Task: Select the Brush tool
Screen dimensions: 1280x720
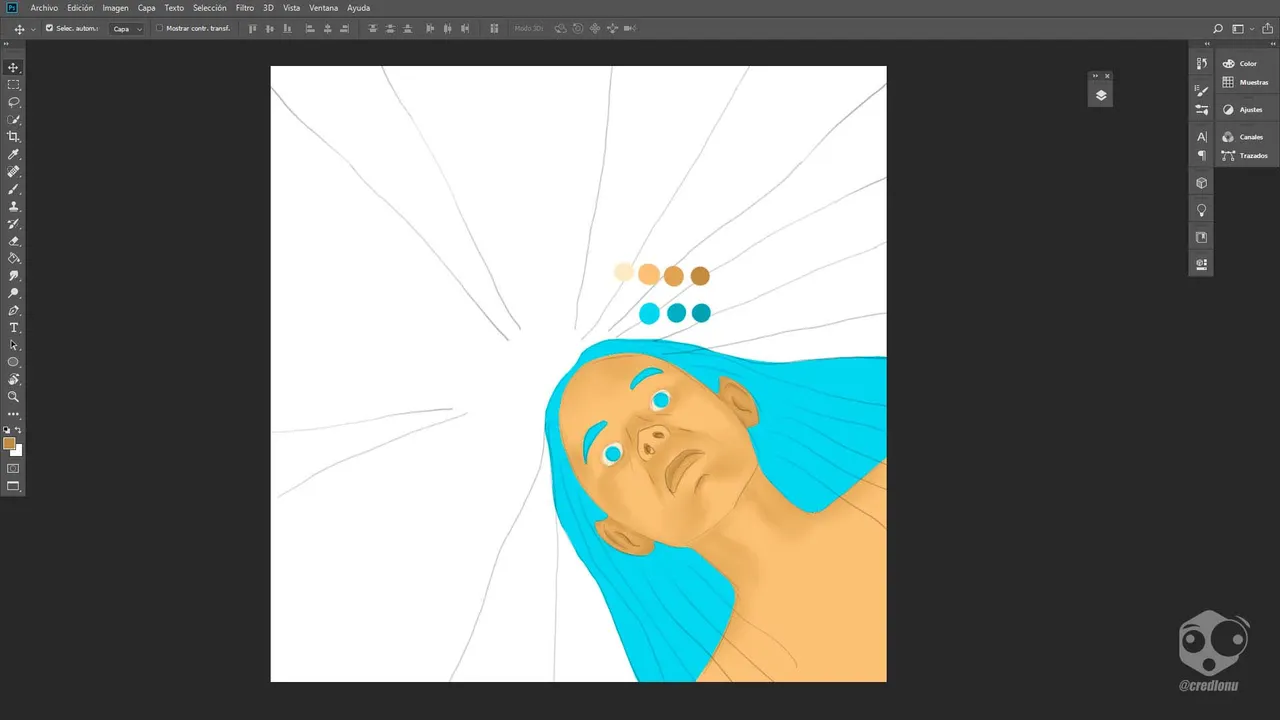Action: tap(14, 189)
